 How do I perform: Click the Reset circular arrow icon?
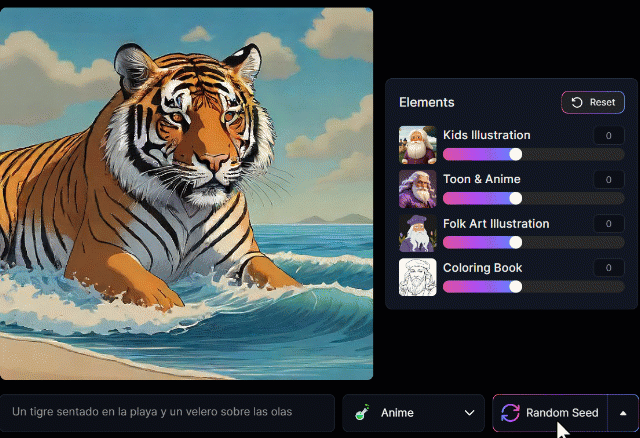pos(577,102)
